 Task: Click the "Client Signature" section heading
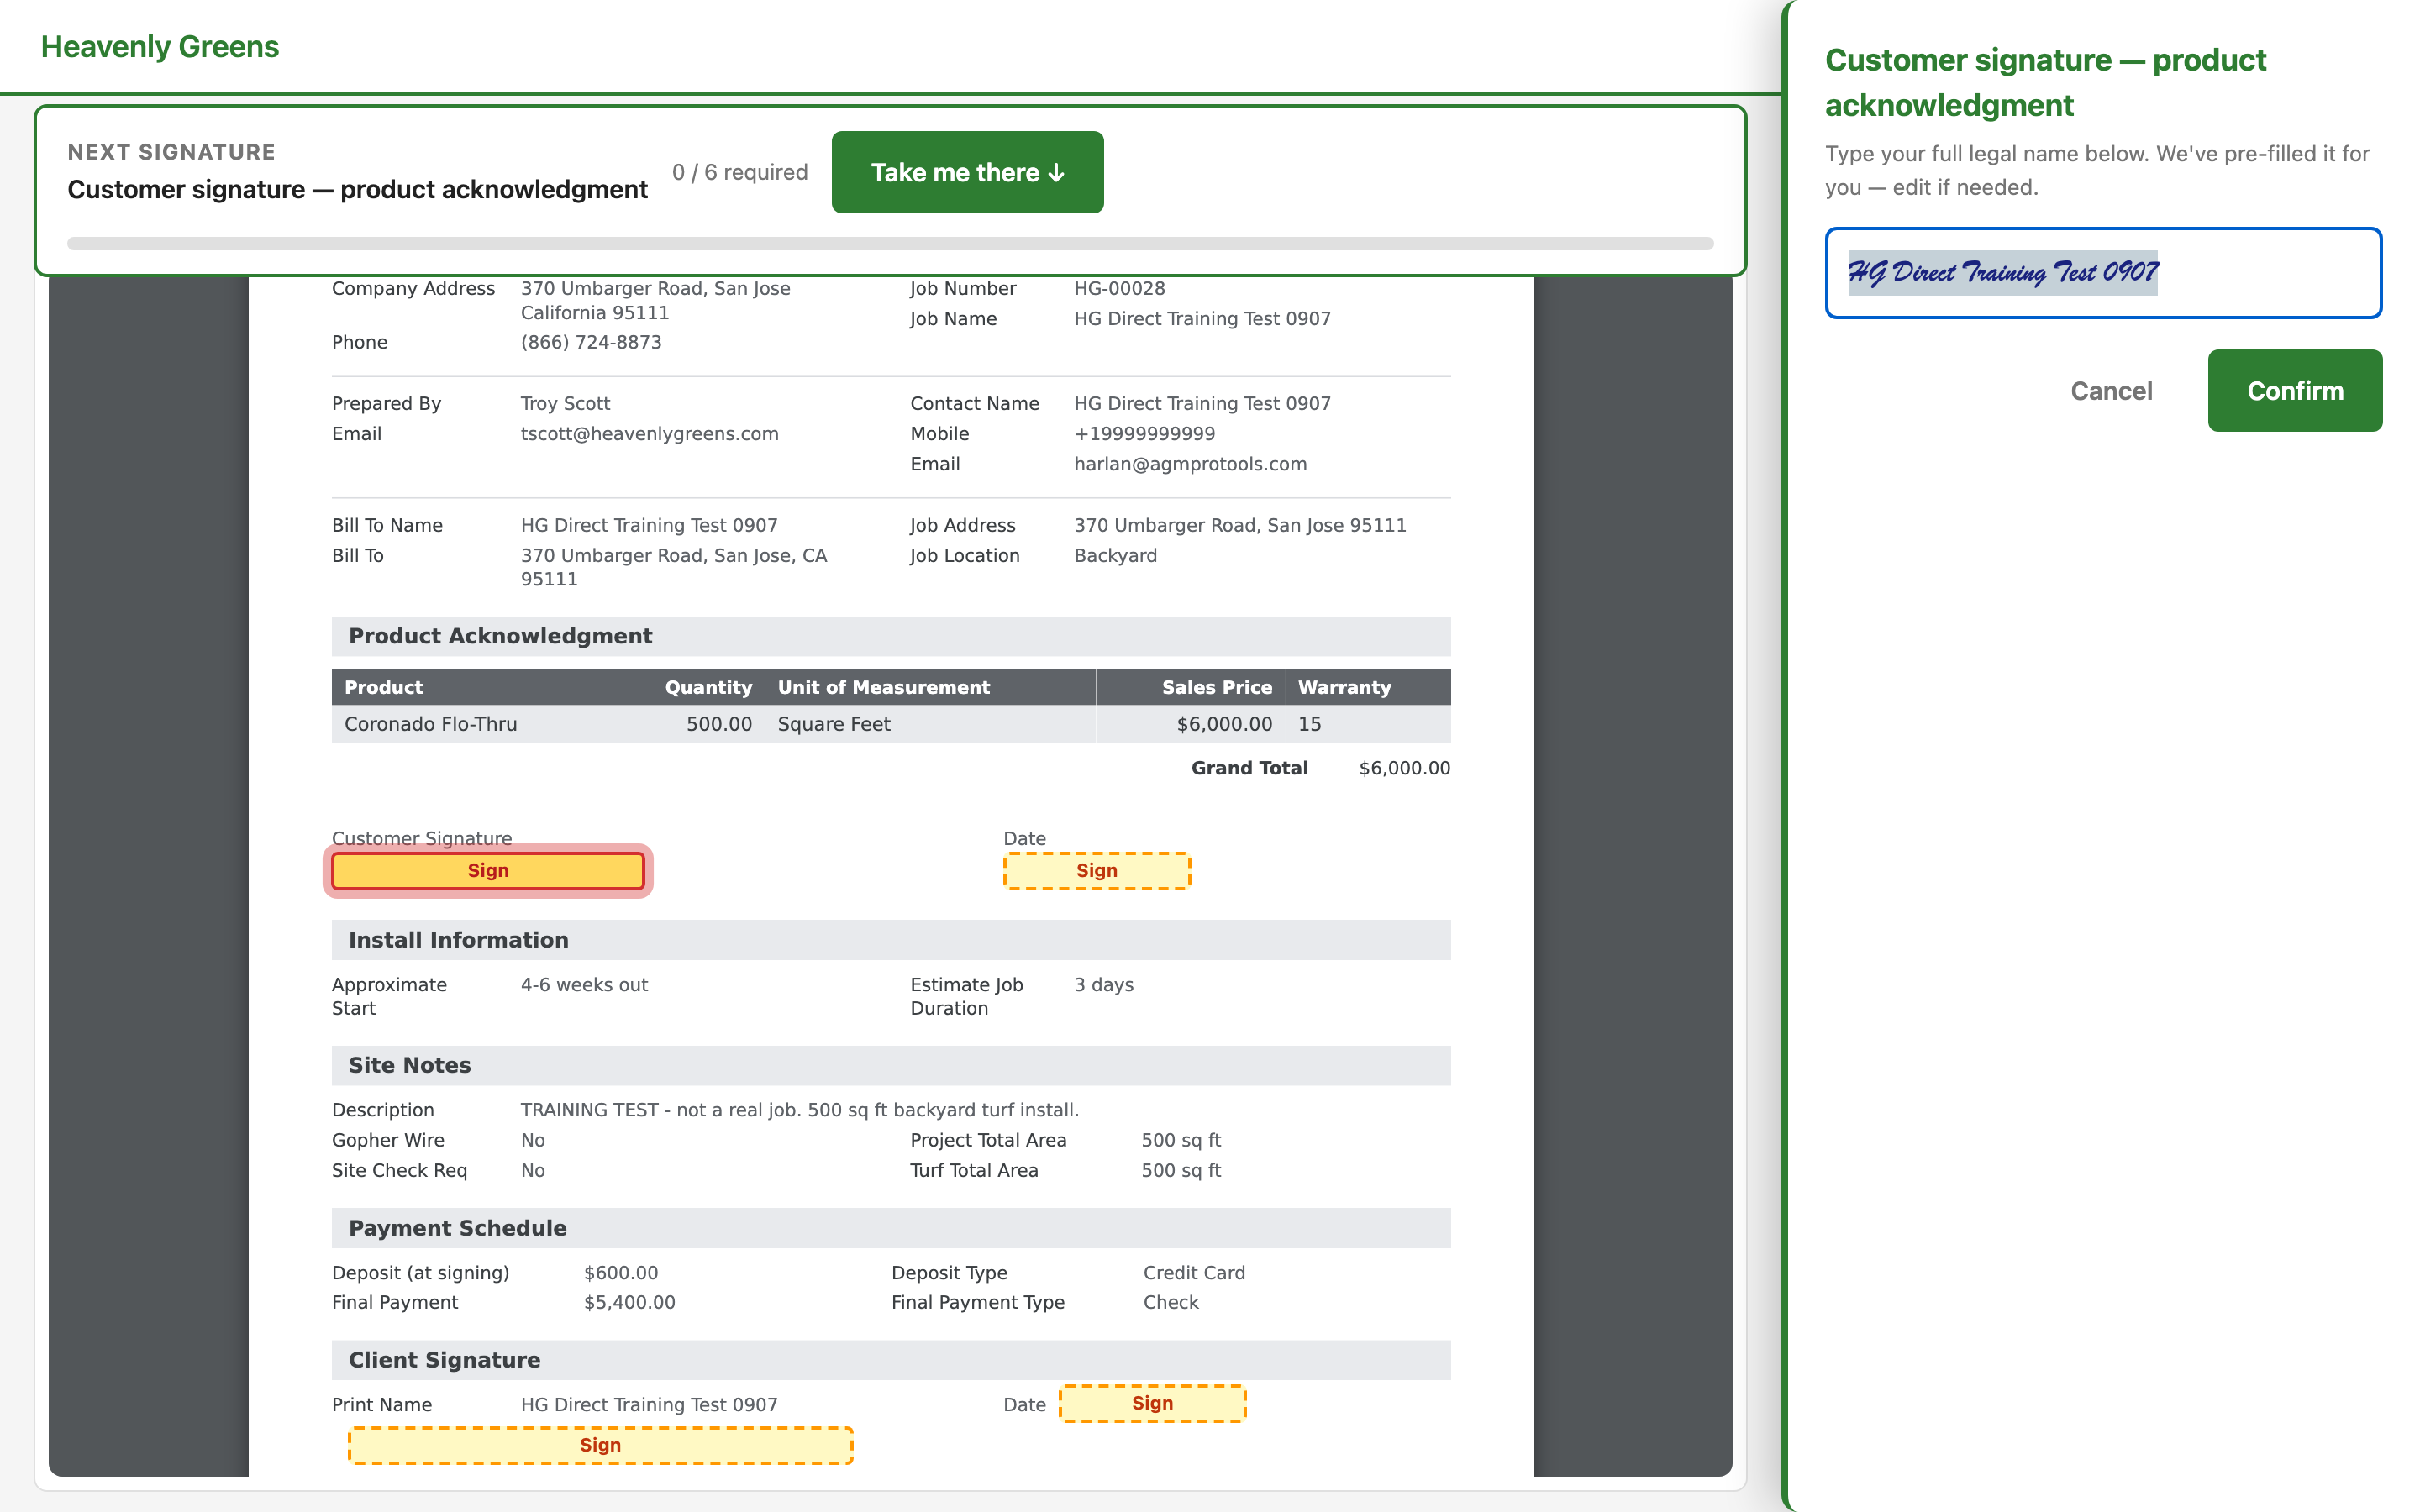click(x=444, y=1360)
